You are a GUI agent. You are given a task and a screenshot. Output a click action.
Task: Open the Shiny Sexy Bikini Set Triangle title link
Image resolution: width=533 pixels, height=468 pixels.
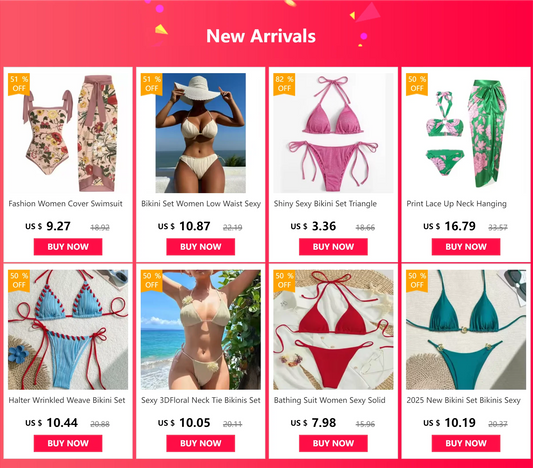pos(325,204)
